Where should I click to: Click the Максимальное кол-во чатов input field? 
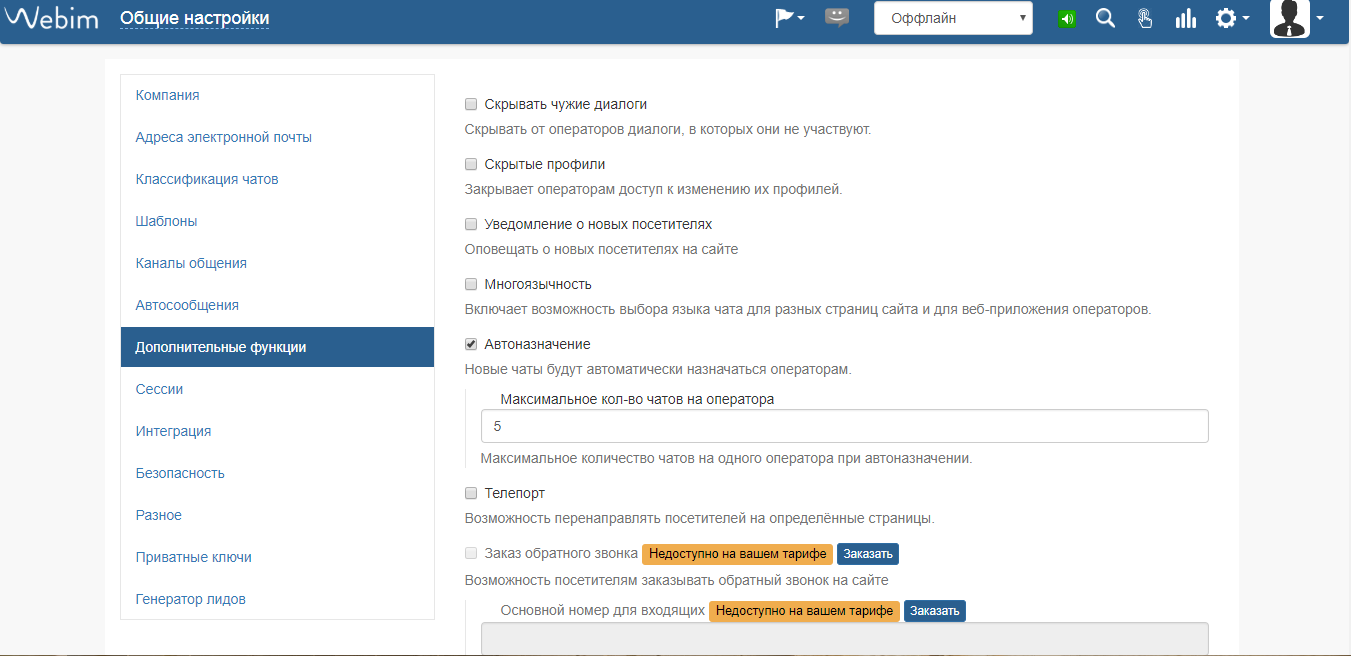[845, 426]
